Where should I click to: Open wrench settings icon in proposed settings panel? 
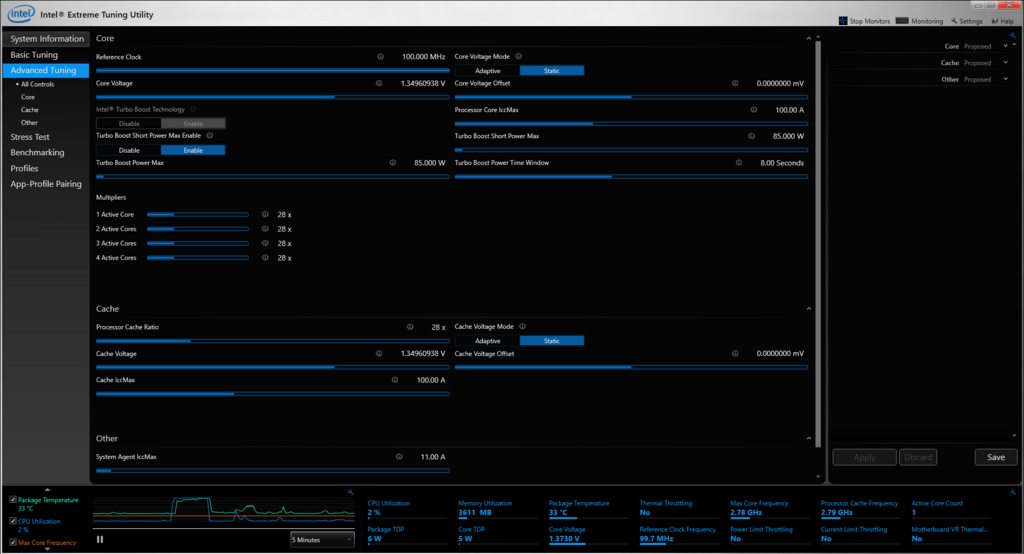[1013, 36]
